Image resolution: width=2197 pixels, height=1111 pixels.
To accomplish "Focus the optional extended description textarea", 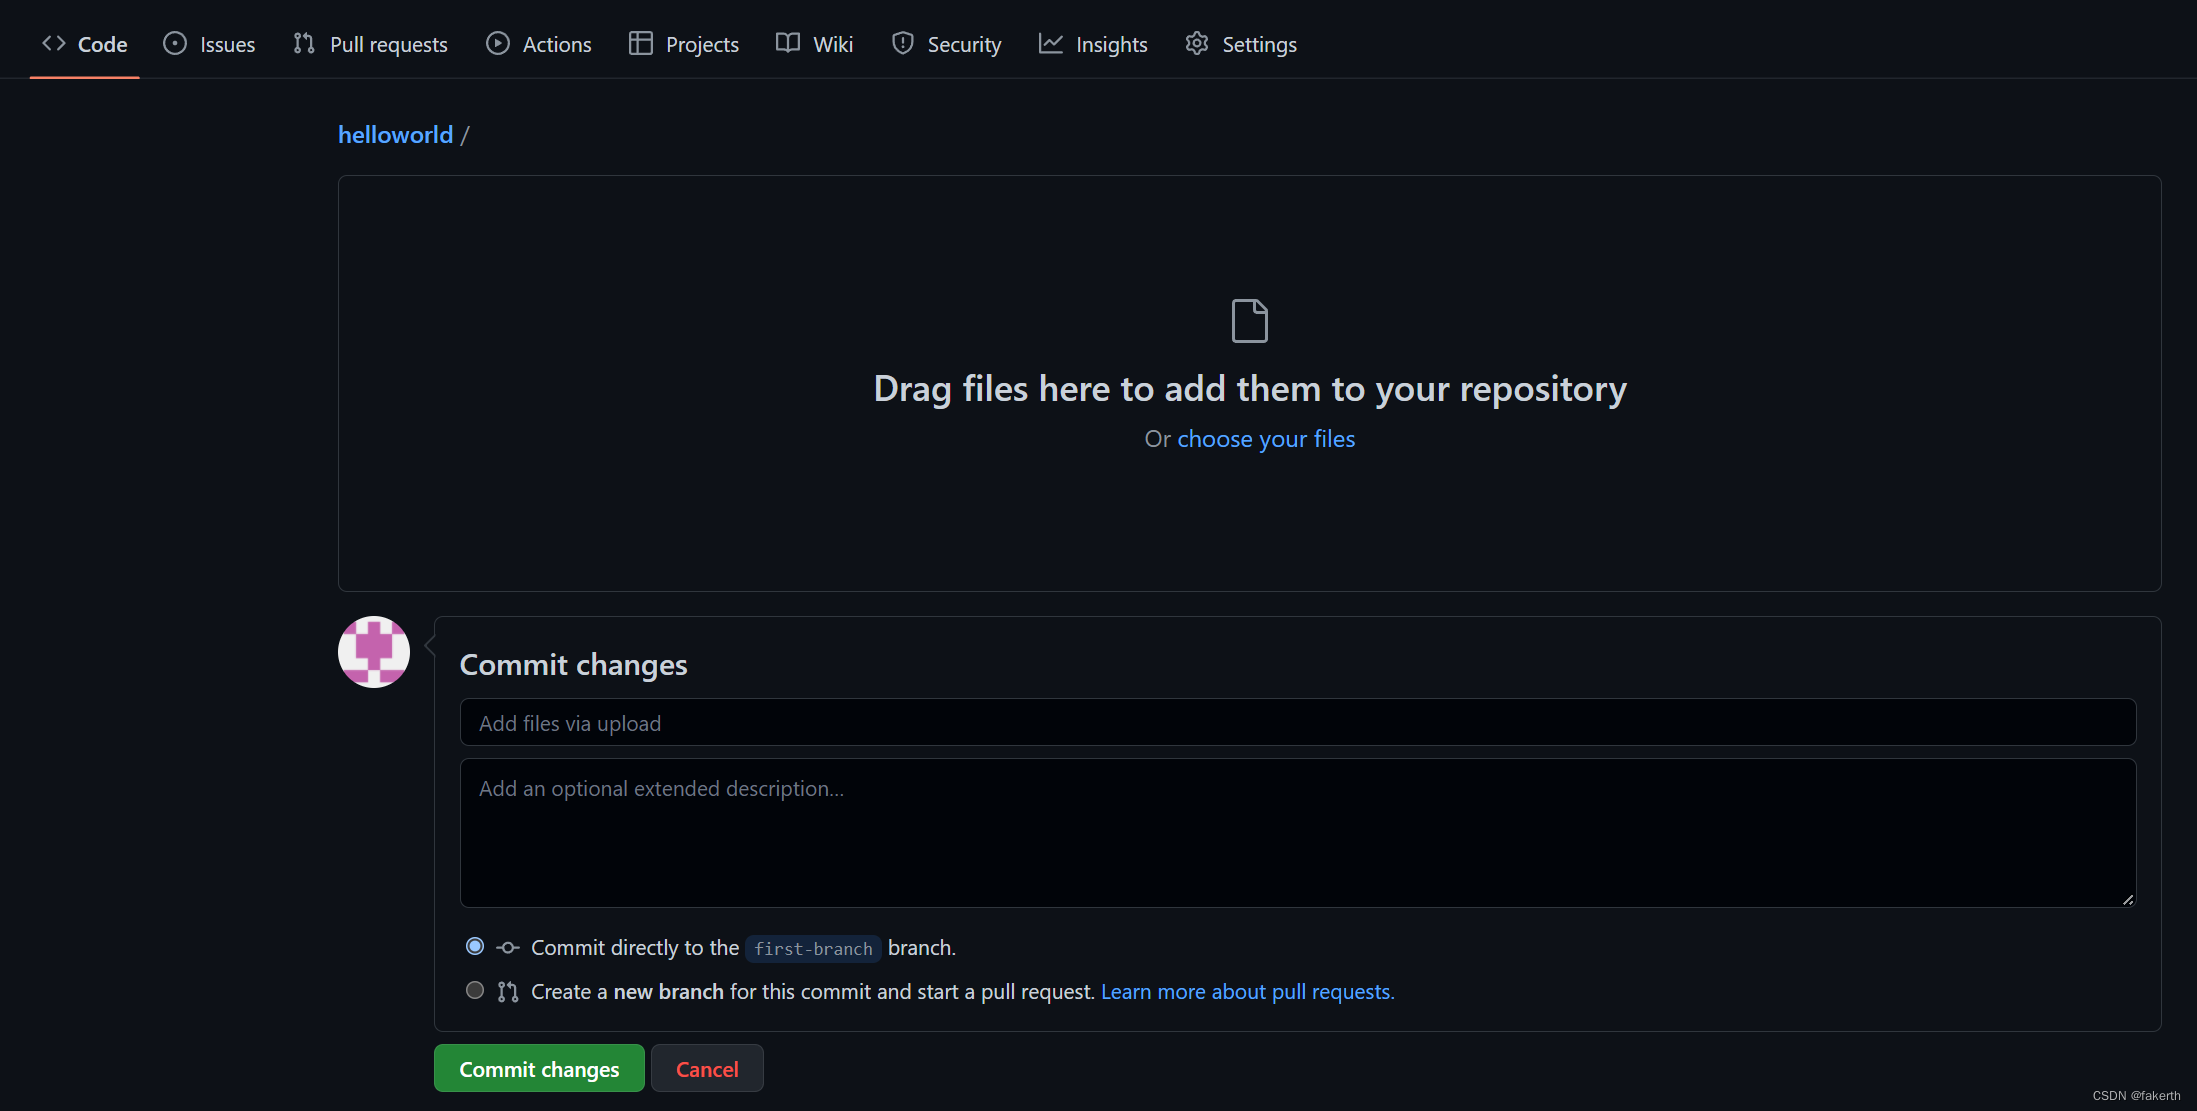I will pyautogui.click(x=1297, y=832).
